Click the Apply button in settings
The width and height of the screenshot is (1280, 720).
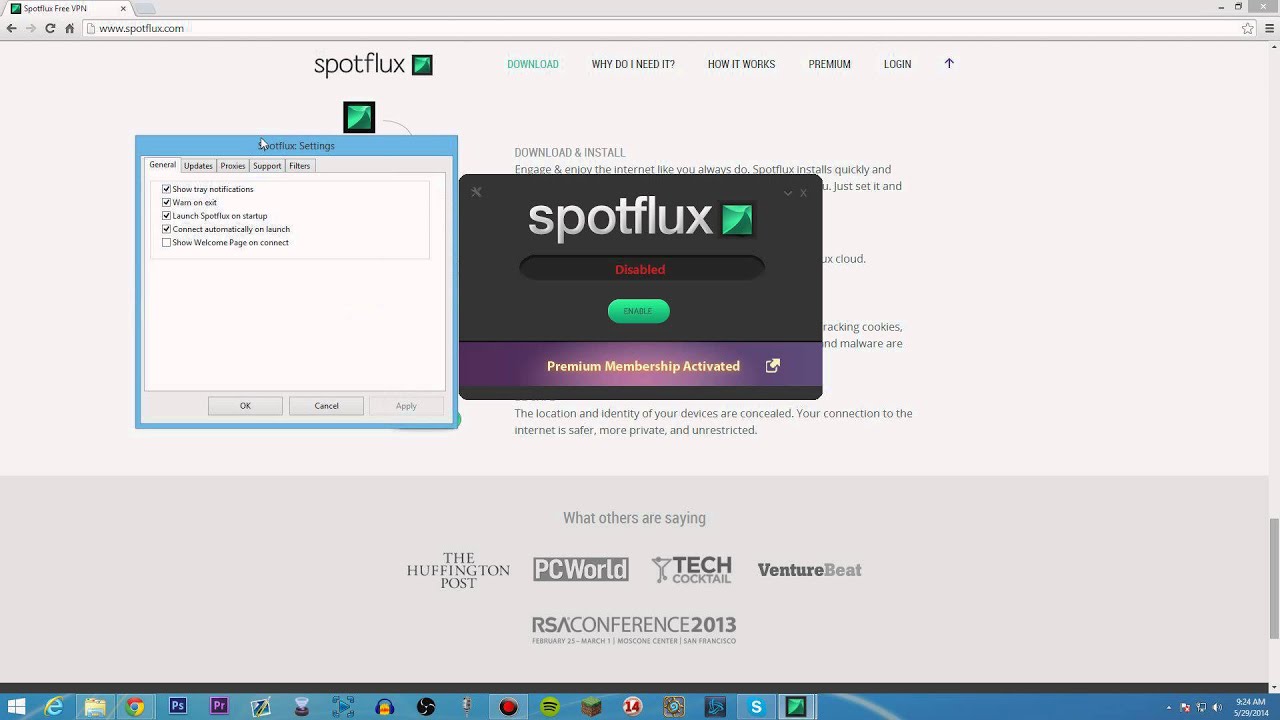point(406,406)
